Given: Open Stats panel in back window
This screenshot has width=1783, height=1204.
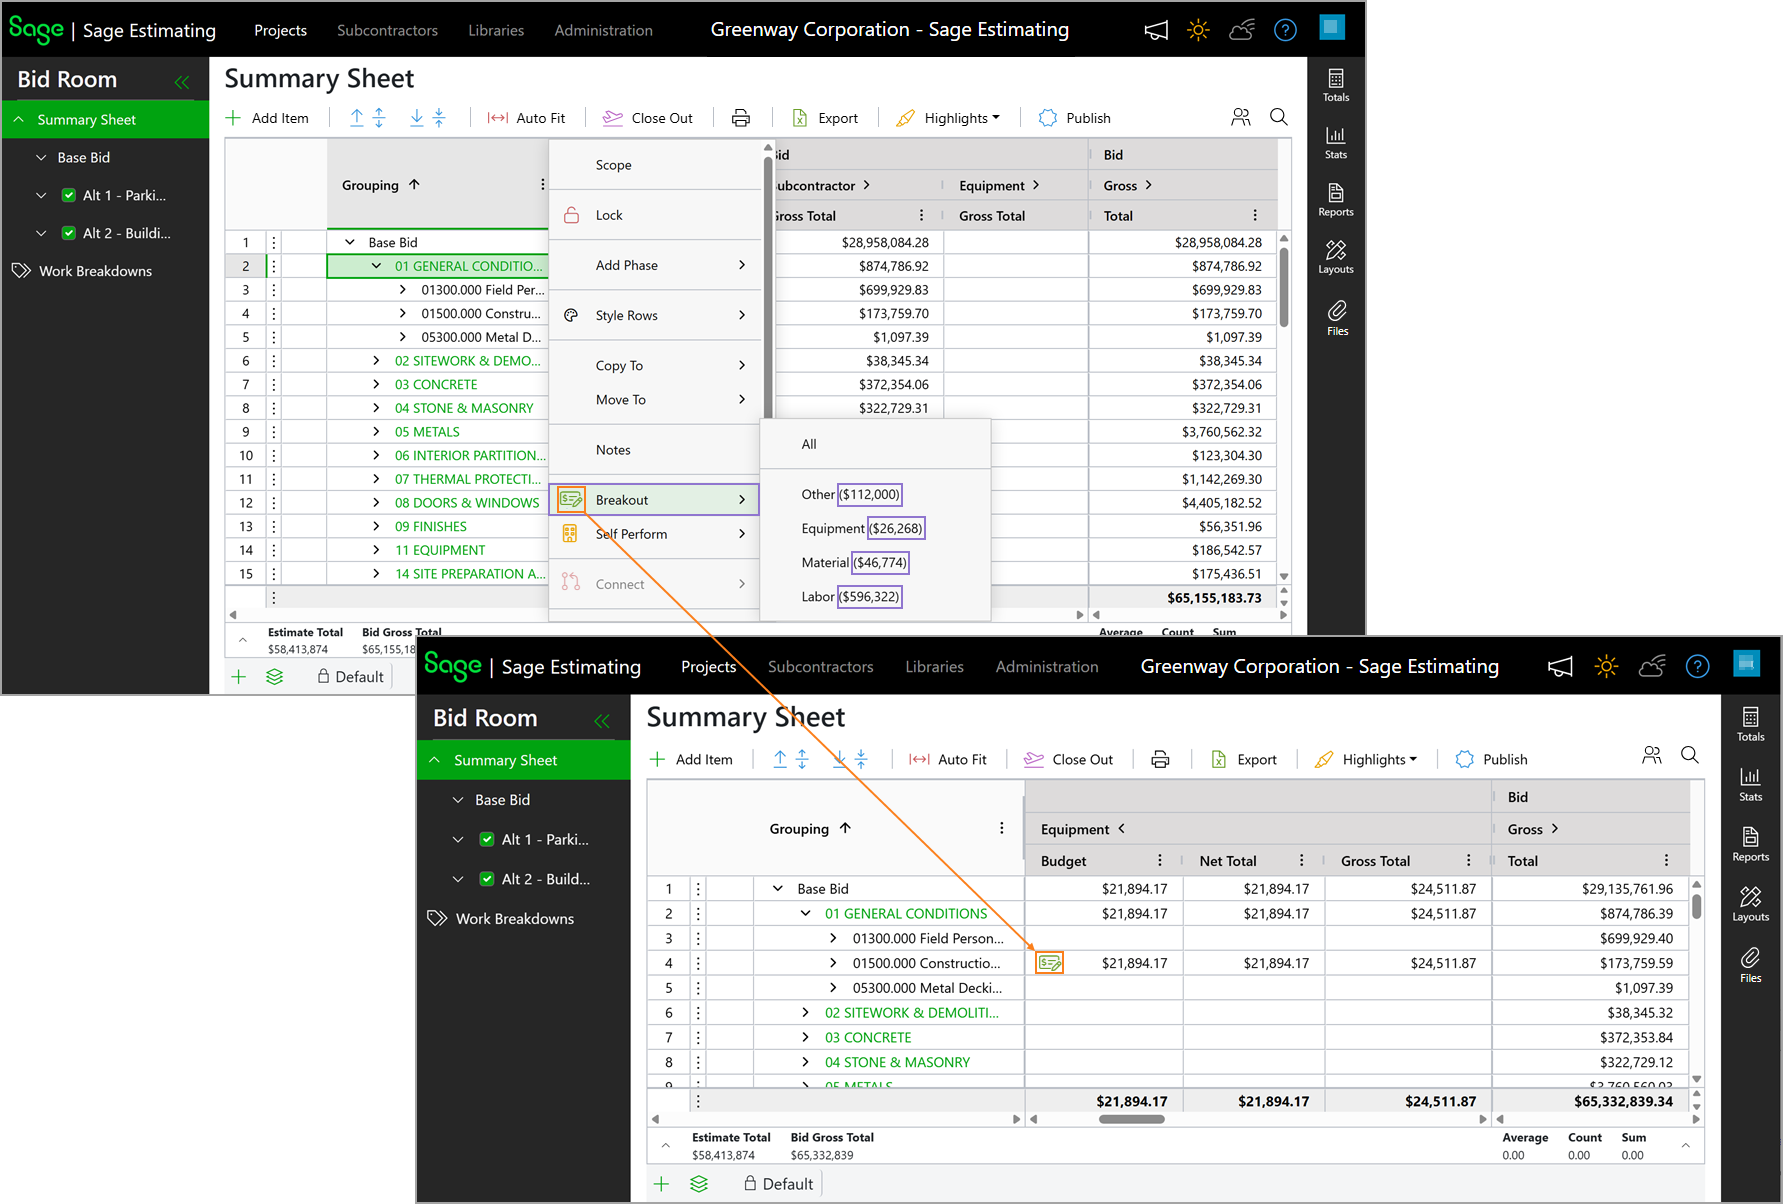Looking at the screenshot, I should (1336, 142).
